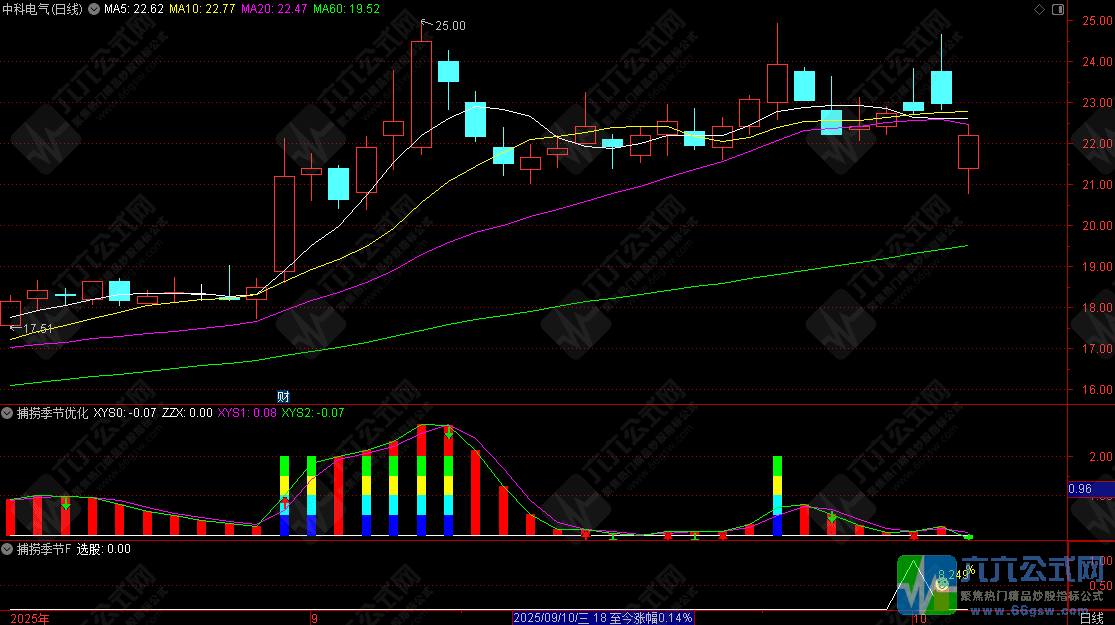Viewport: 1115px width, 625px height.
Task: Select the MA60: 19.52 green label
Action: 346,9
